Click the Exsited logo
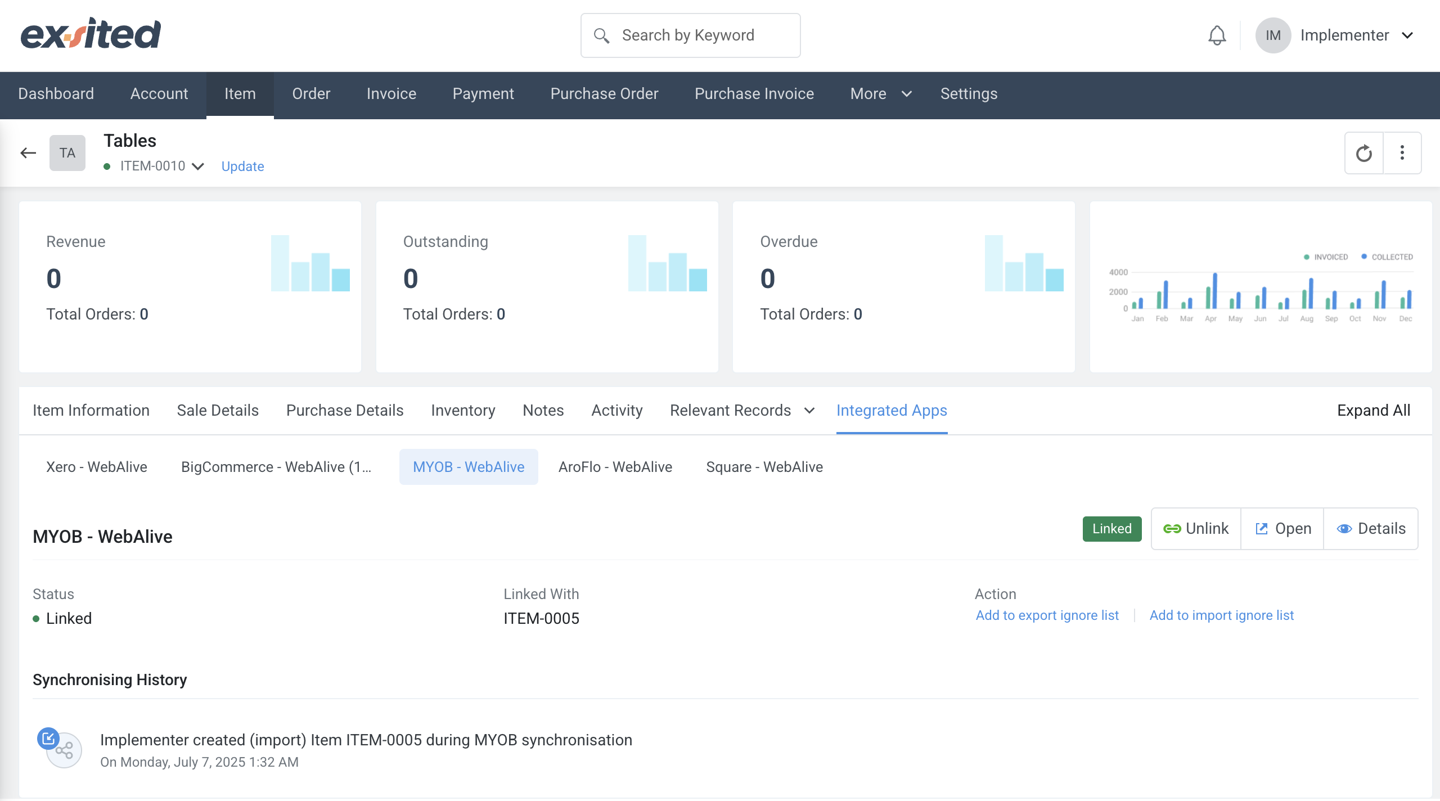 91,34
